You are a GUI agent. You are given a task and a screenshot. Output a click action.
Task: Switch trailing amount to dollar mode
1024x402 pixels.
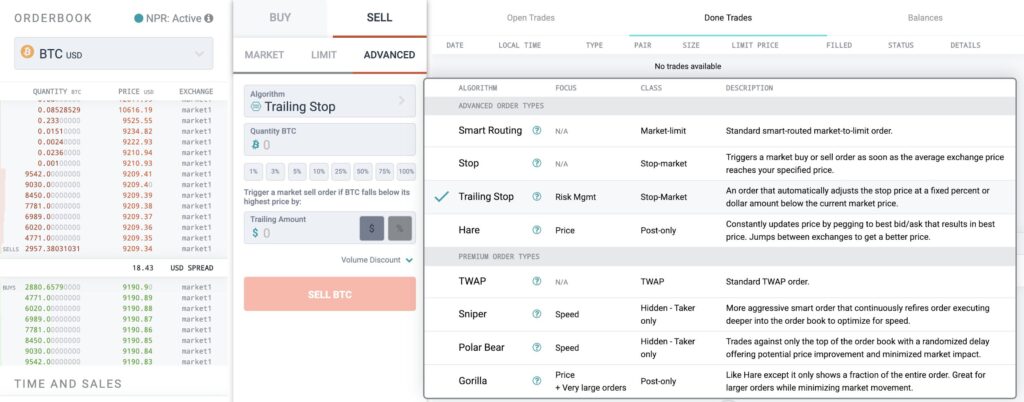click(372, 228)
